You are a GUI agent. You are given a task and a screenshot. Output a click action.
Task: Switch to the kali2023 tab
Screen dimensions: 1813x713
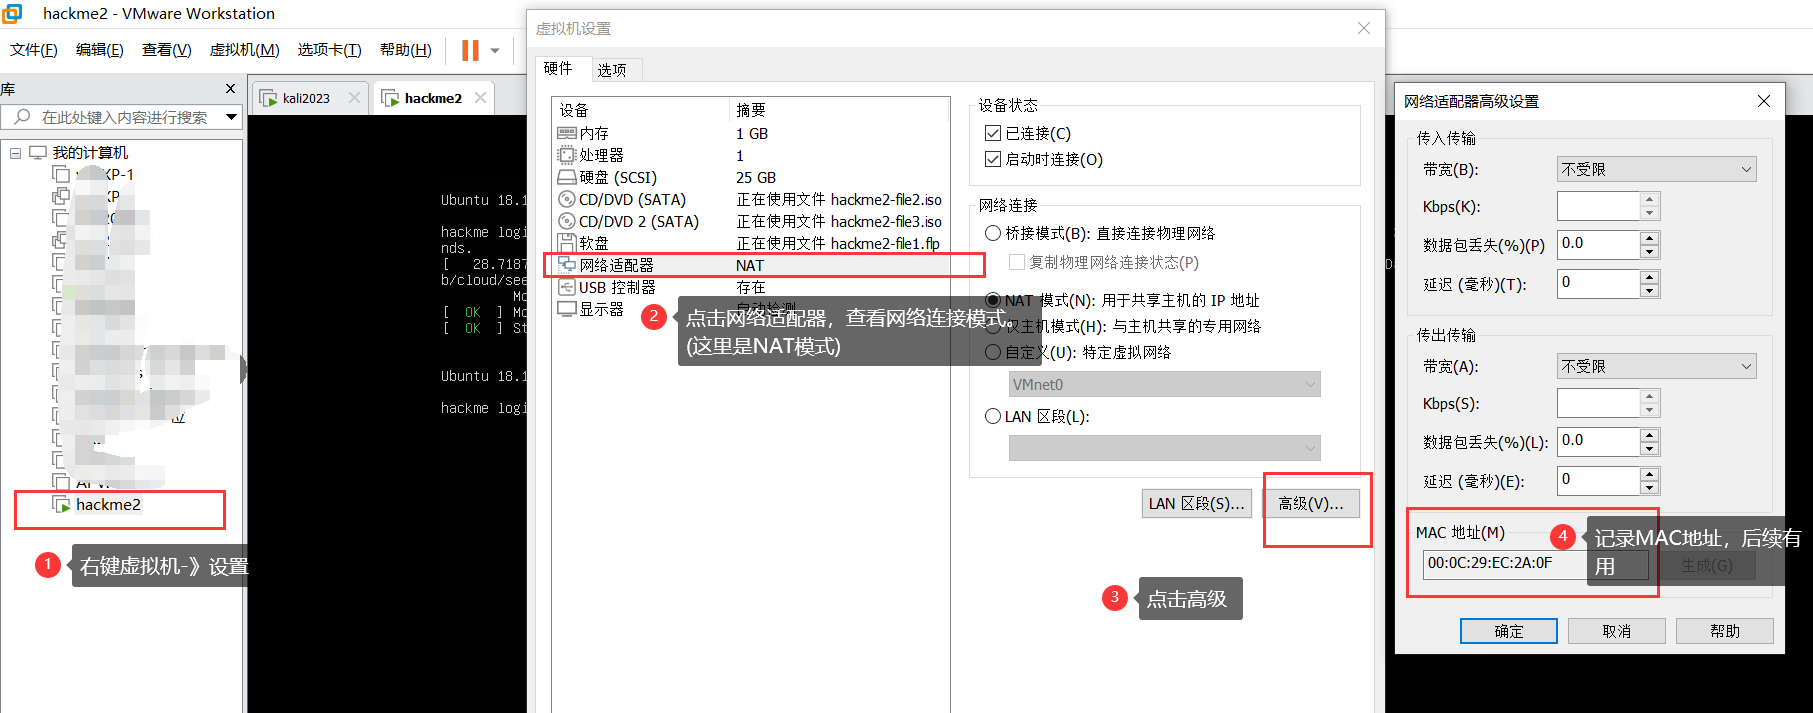[x=306, y=98]
